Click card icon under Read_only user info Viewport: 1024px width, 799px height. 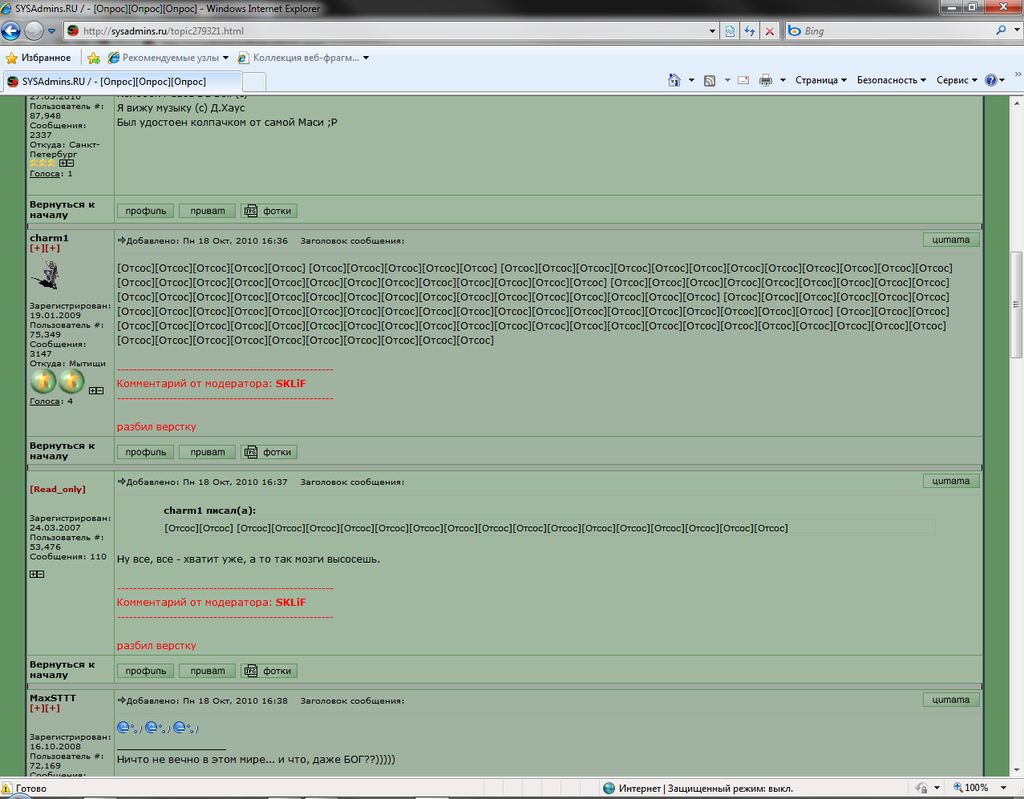pyautogui.click(x=37, y=574)
